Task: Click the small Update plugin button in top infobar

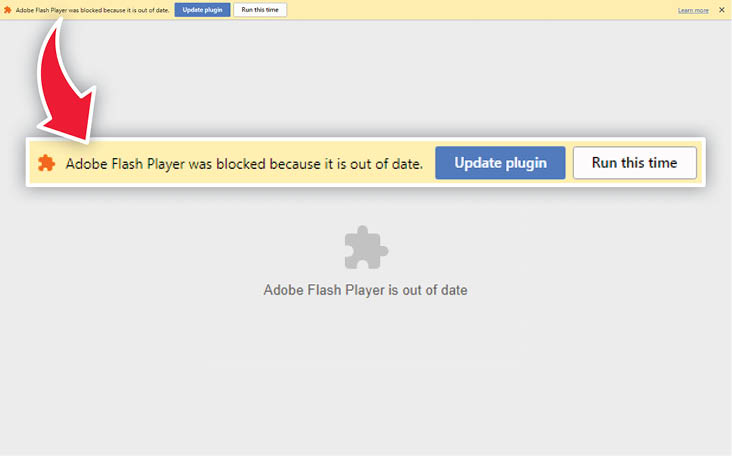Action: pyautogui.click(x=202, y=10)
